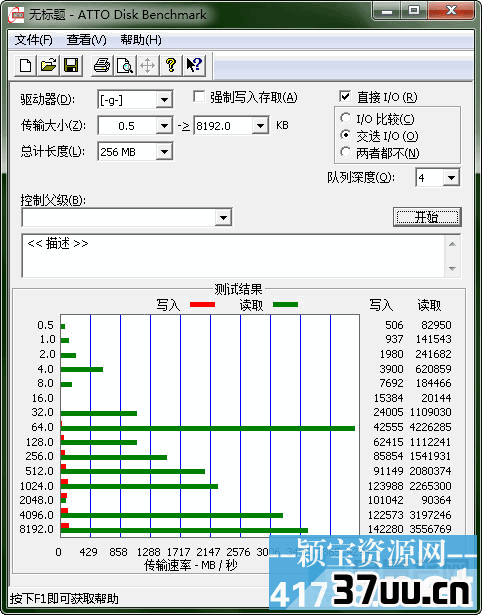Minimize the ATTO Disk Benchmark window
This screenshot has width=482, height=615.
point(387,11)
